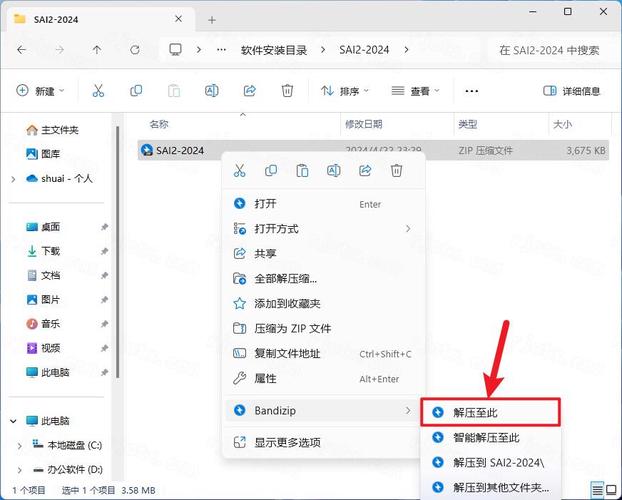
Task: Cut the file via the context menu scissors icon
Action: (x=240, y=171)
